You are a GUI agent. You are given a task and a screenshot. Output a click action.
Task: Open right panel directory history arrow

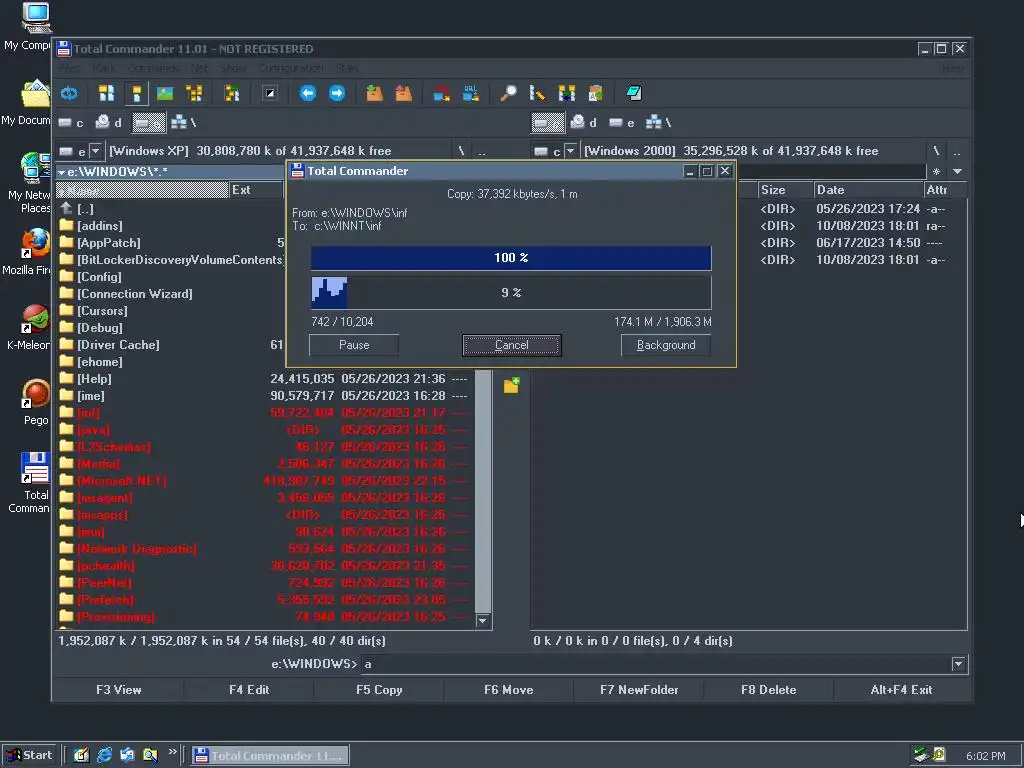pyautogui.click(x=957, y=172)
